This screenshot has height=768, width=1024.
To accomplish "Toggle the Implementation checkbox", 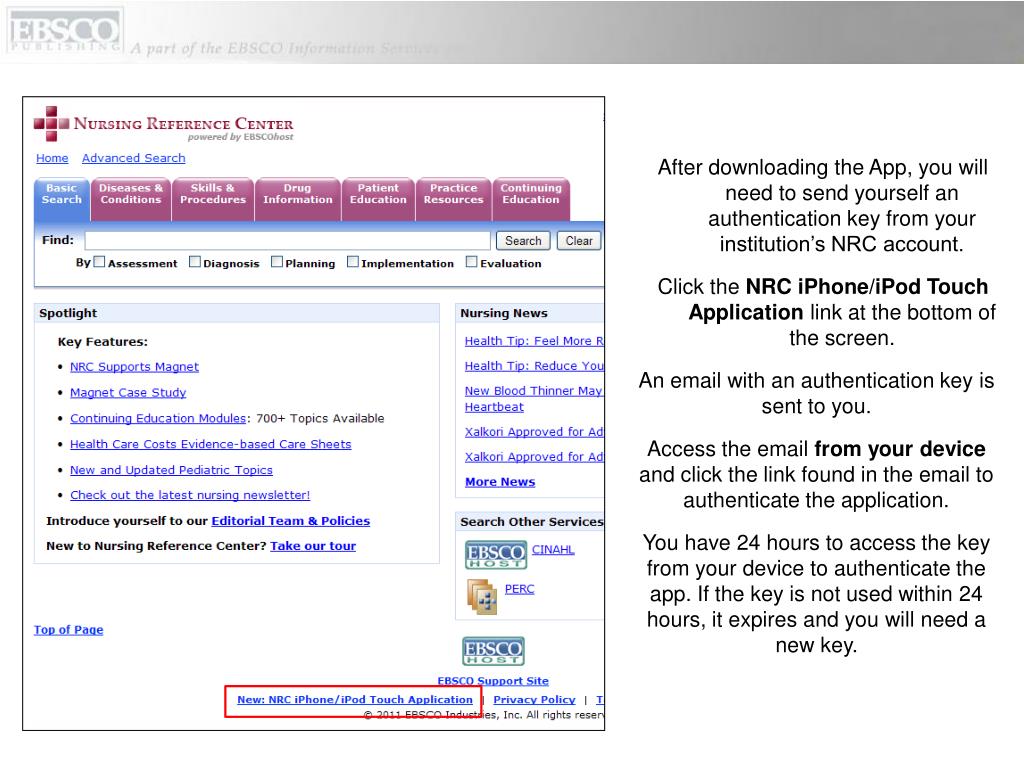I will click(353, 262).
